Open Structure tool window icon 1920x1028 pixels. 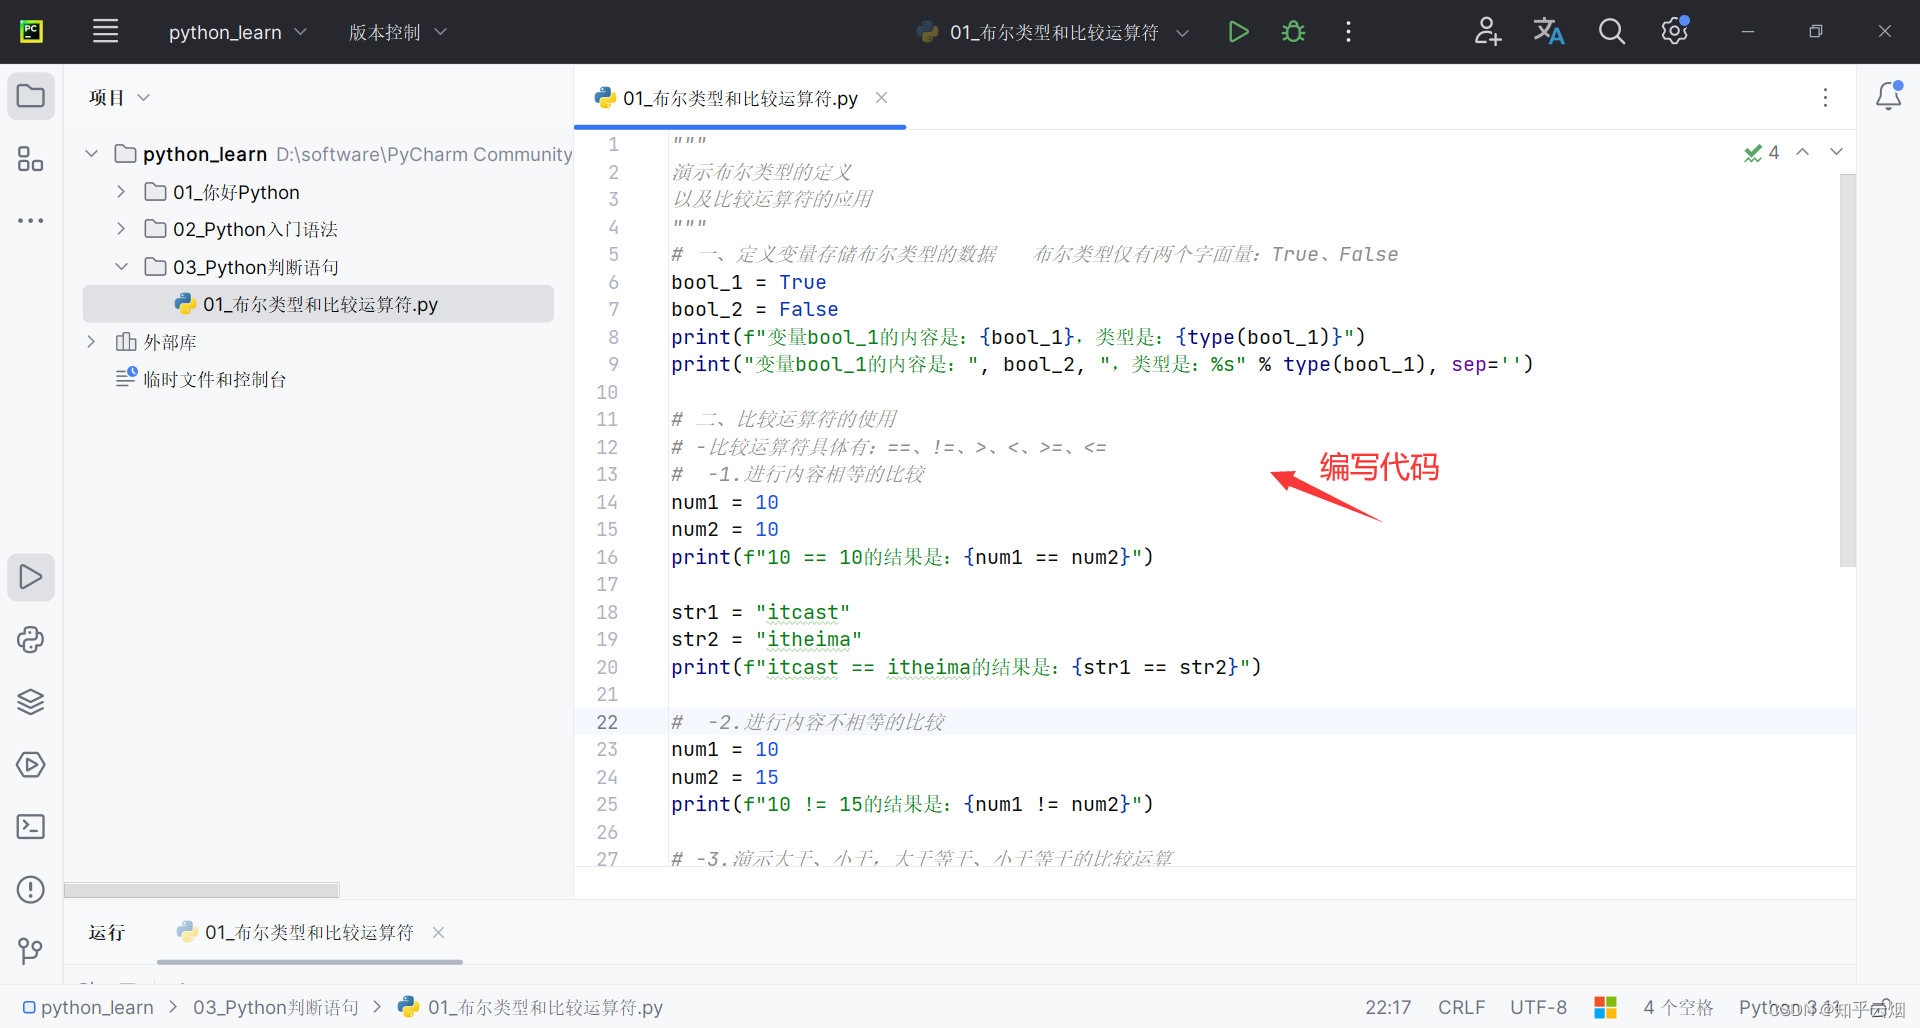pos(31,159)
